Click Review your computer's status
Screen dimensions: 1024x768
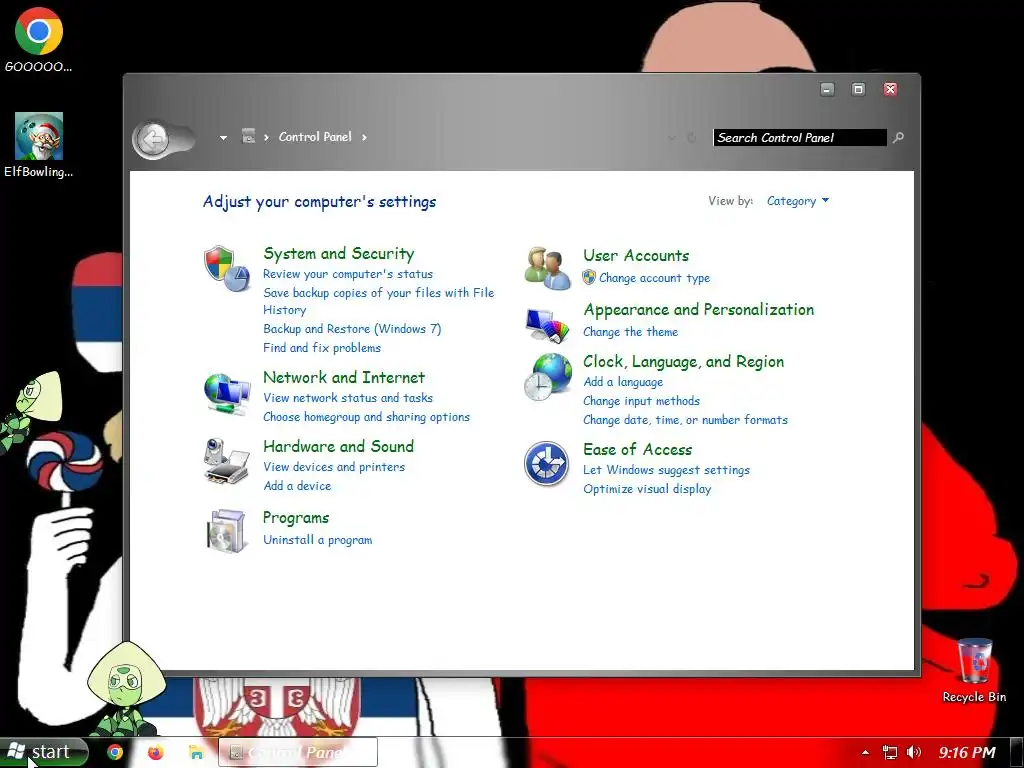(347, 274)
